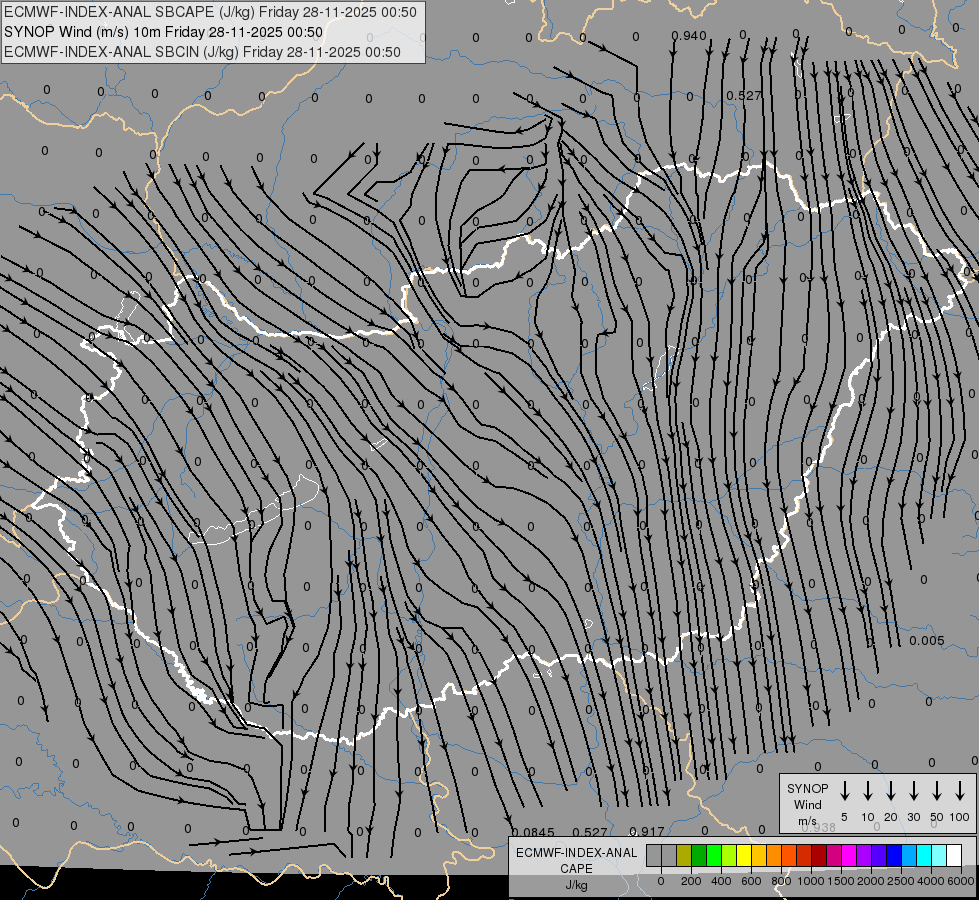
Task: Pick the olive swatch in the CAPE legend
Action: (684, 855)
